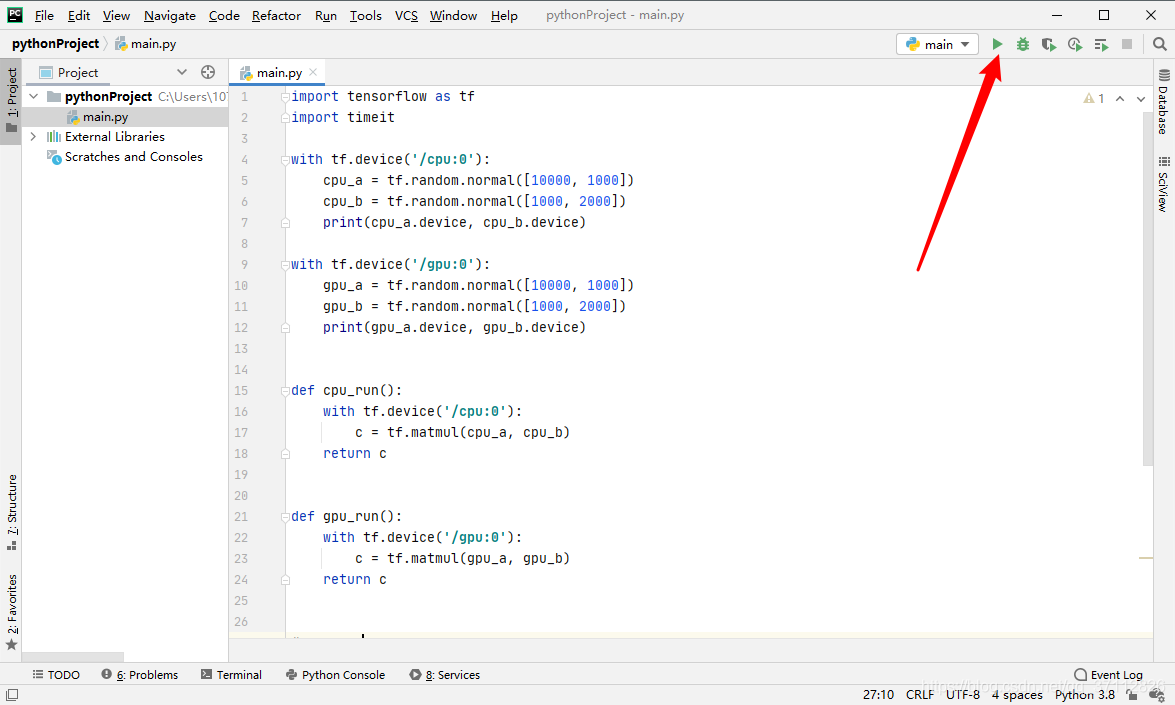Click the 4 spaces indent setting
1175x705 pixels.
pyautogui.click(x=1017, y=695)
